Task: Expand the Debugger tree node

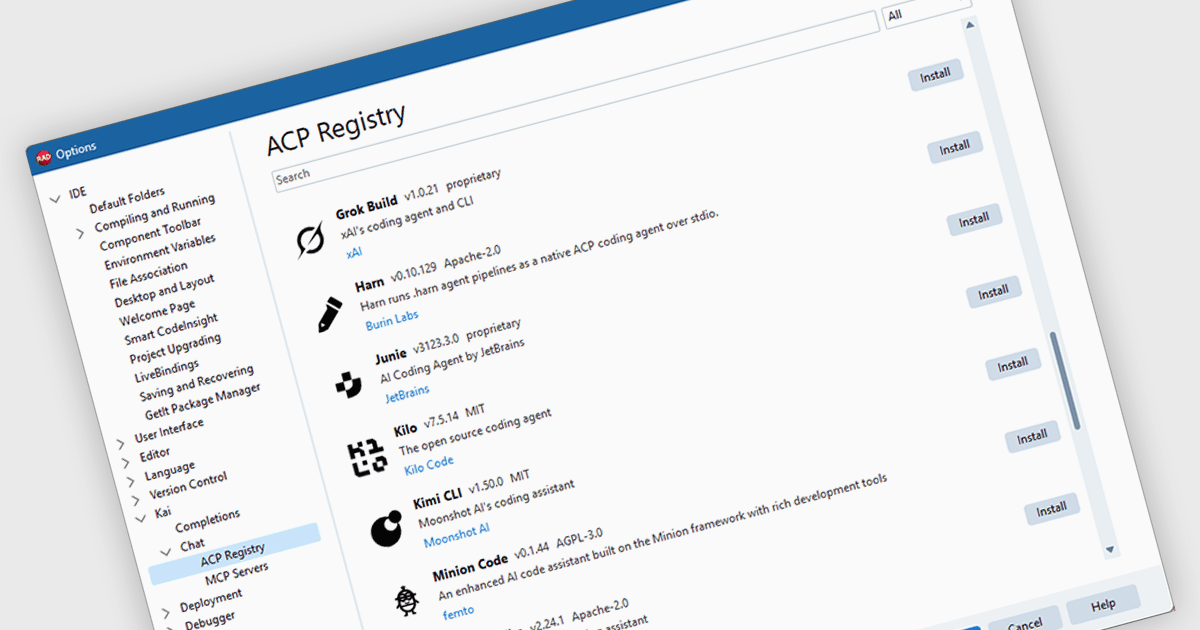Action: [171, 627]
